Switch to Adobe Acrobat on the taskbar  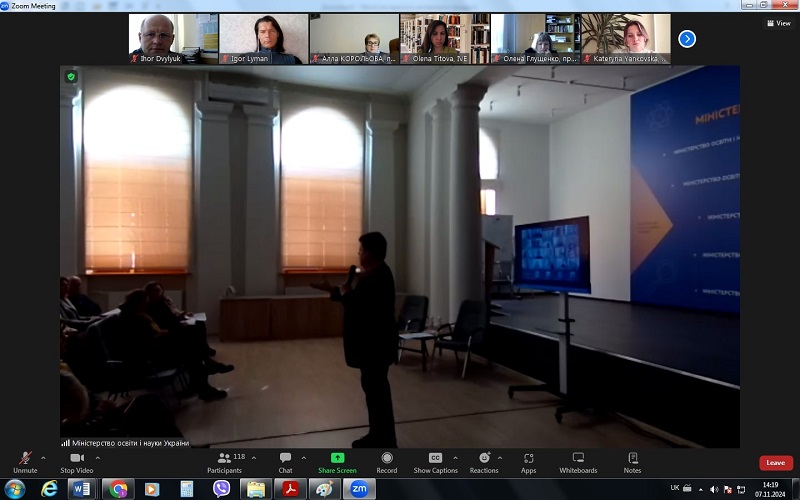pos(290,489)
